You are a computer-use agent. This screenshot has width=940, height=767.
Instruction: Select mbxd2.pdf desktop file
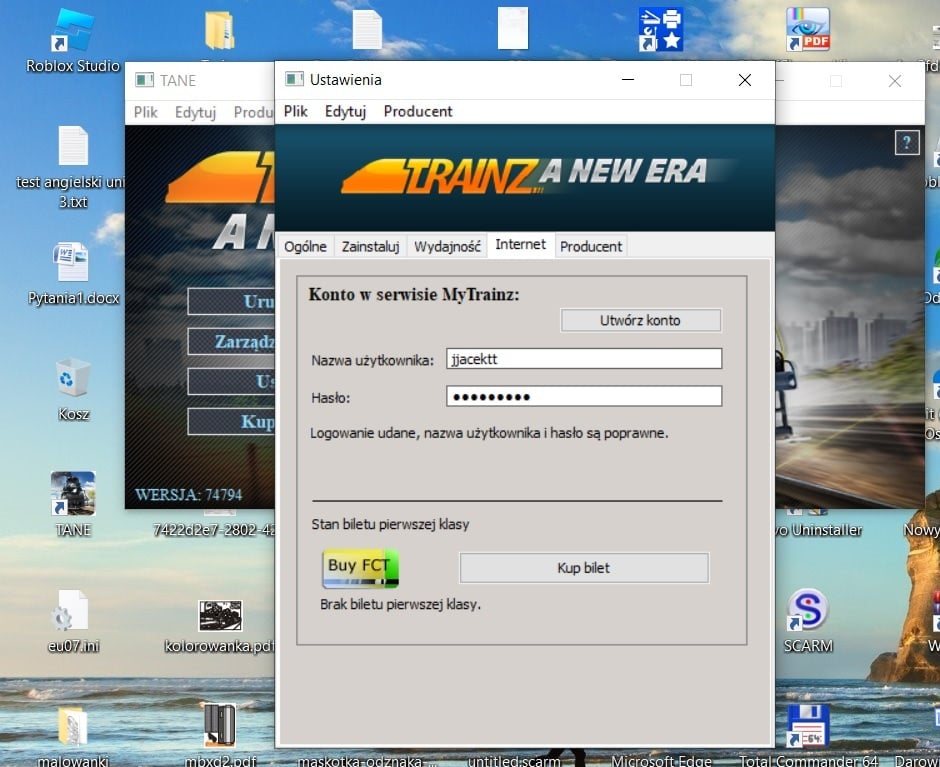click(x=219, y=726)
